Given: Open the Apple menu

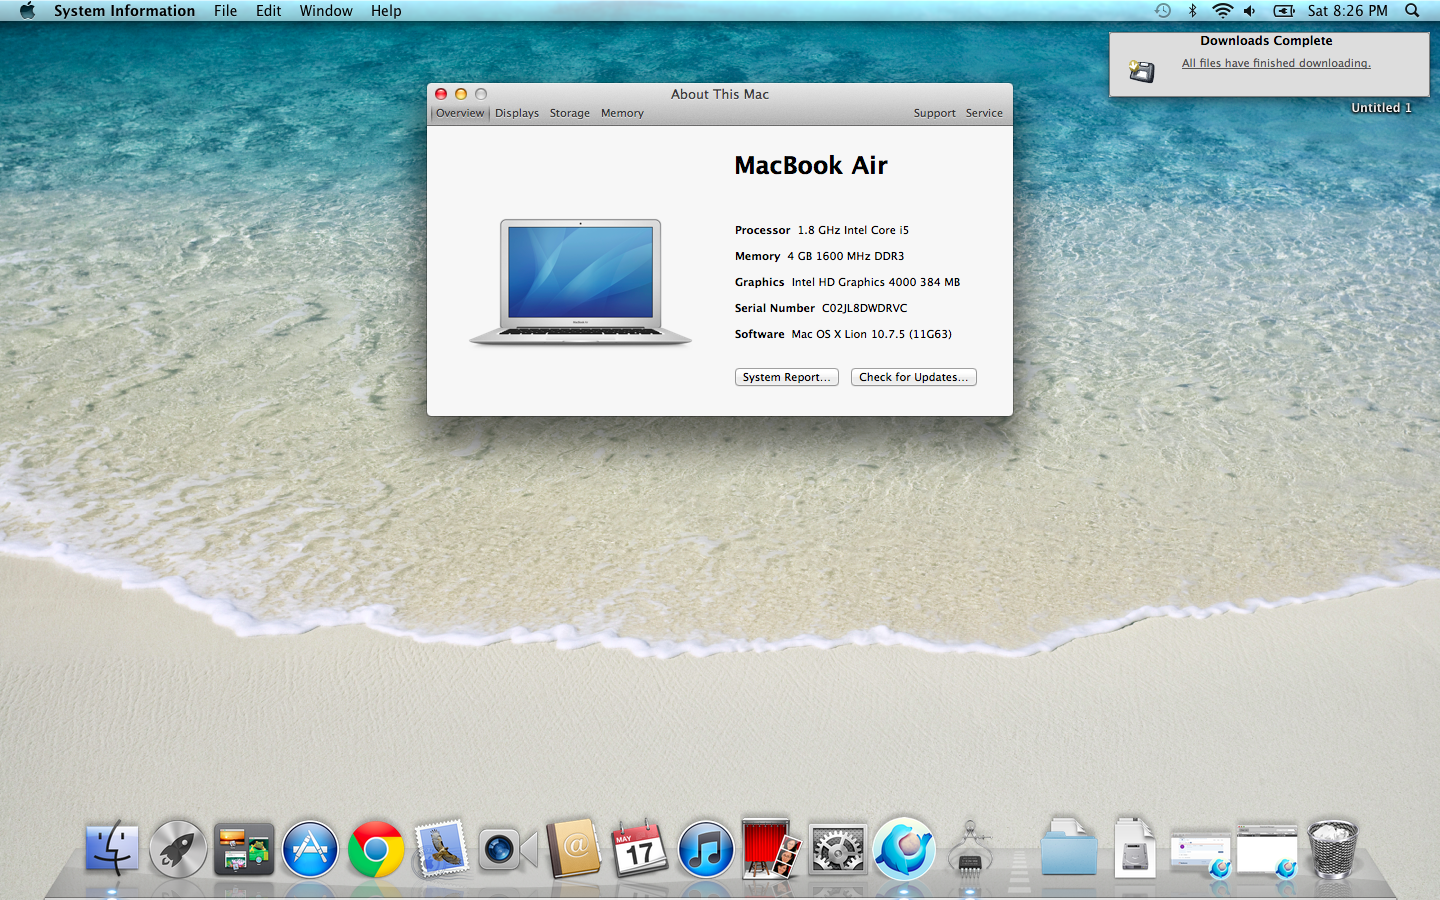Looking at the screenshot, I should pyautogui.click(x=27, y=11).
